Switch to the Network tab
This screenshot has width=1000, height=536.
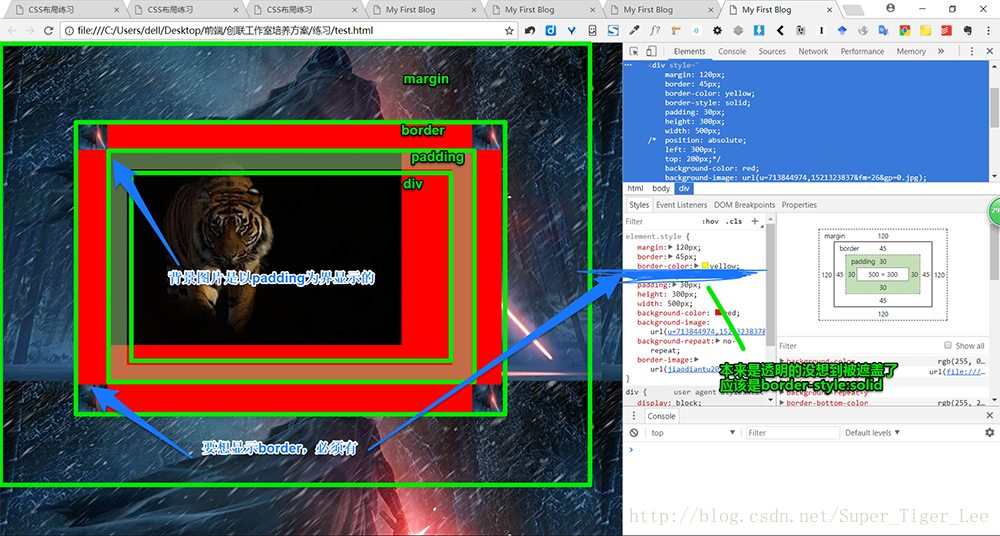point(813,52)
